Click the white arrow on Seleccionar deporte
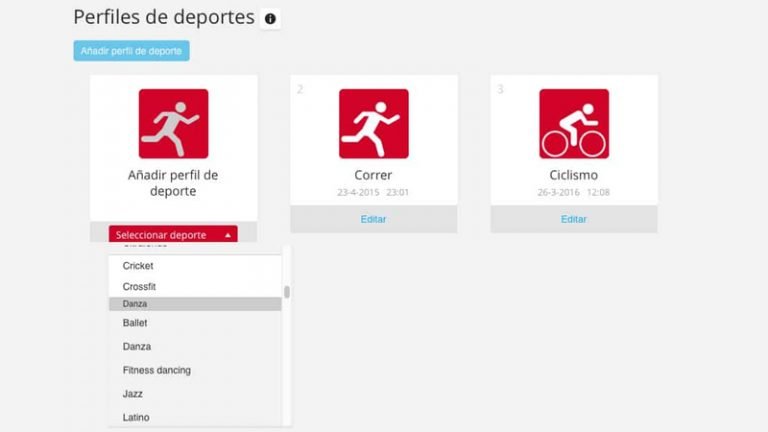Viewport: 768px width, 432px height. (228, 236)
